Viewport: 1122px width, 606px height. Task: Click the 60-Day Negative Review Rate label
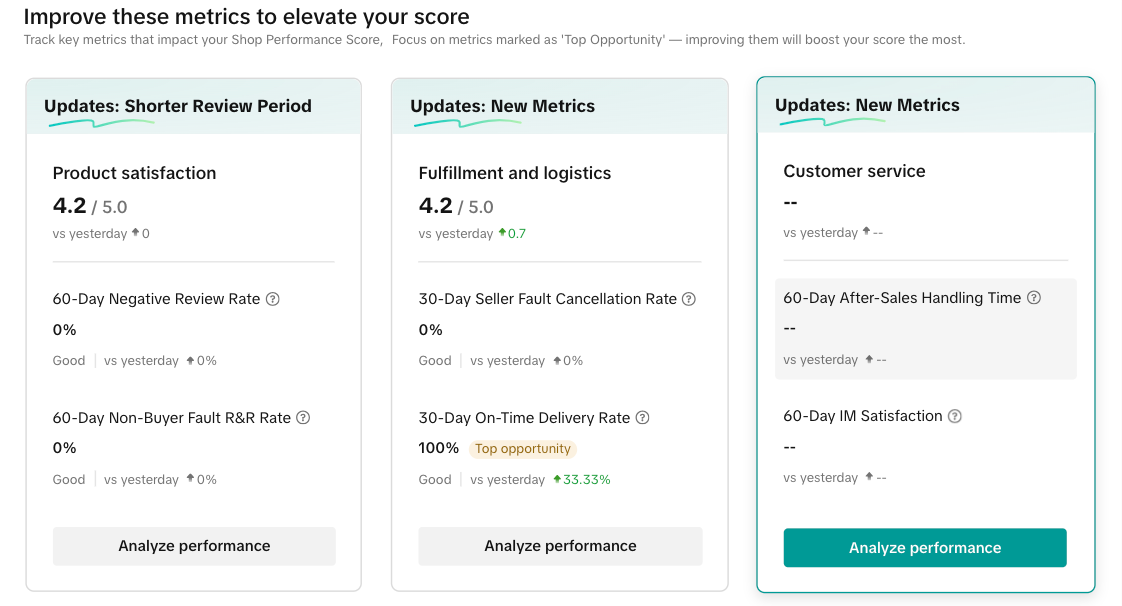pyautogui.click(x=156, y=299)
